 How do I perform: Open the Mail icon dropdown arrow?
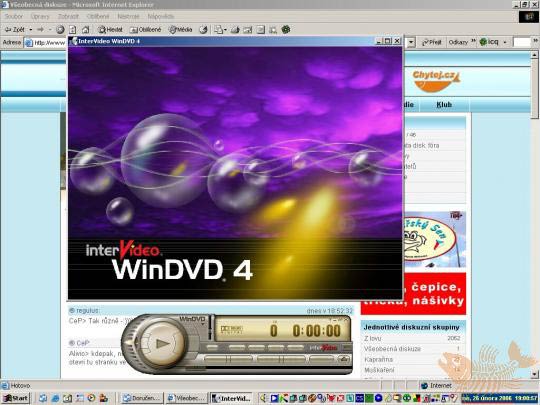(225, 30)
